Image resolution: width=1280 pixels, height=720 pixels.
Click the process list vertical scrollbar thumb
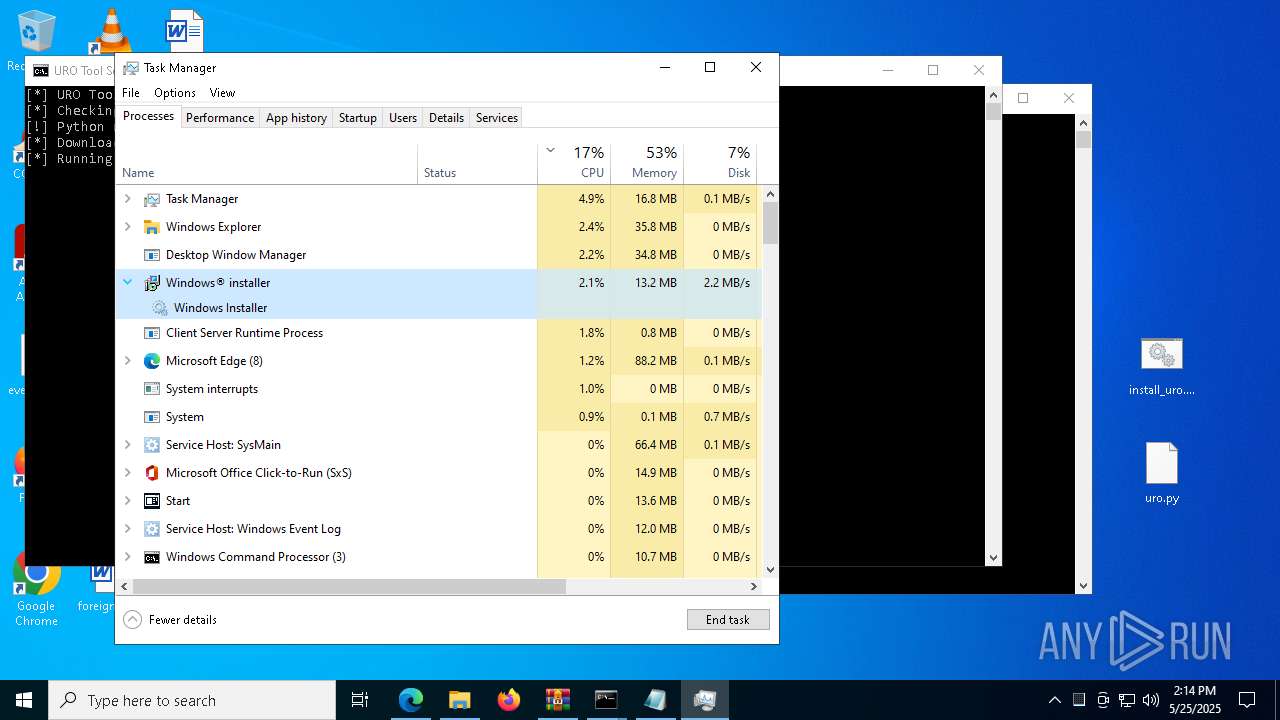770,224
